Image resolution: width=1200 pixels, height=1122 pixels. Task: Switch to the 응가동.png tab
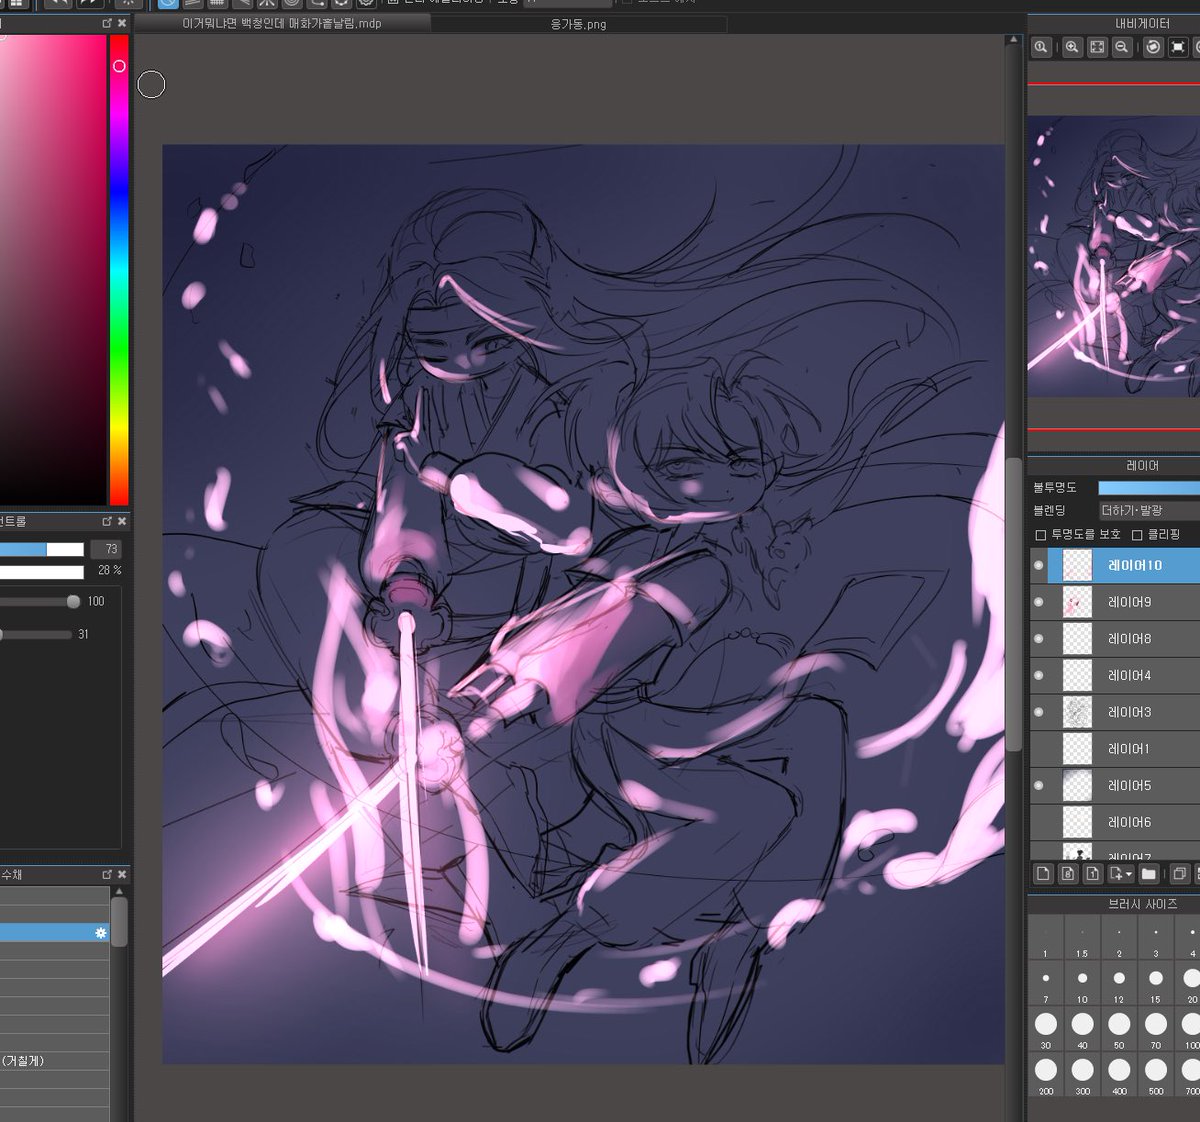point(578,24)
